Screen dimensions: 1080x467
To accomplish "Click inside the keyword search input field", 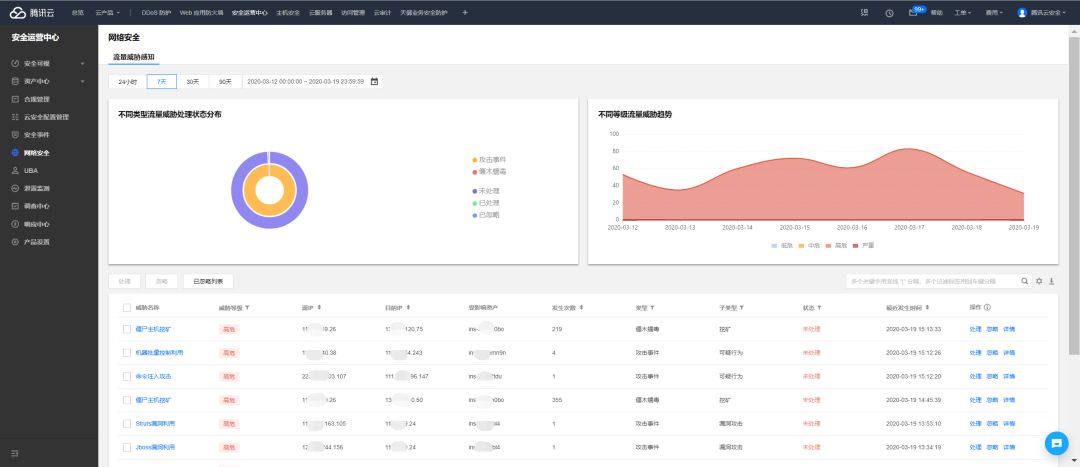I will tap(930, 281).
